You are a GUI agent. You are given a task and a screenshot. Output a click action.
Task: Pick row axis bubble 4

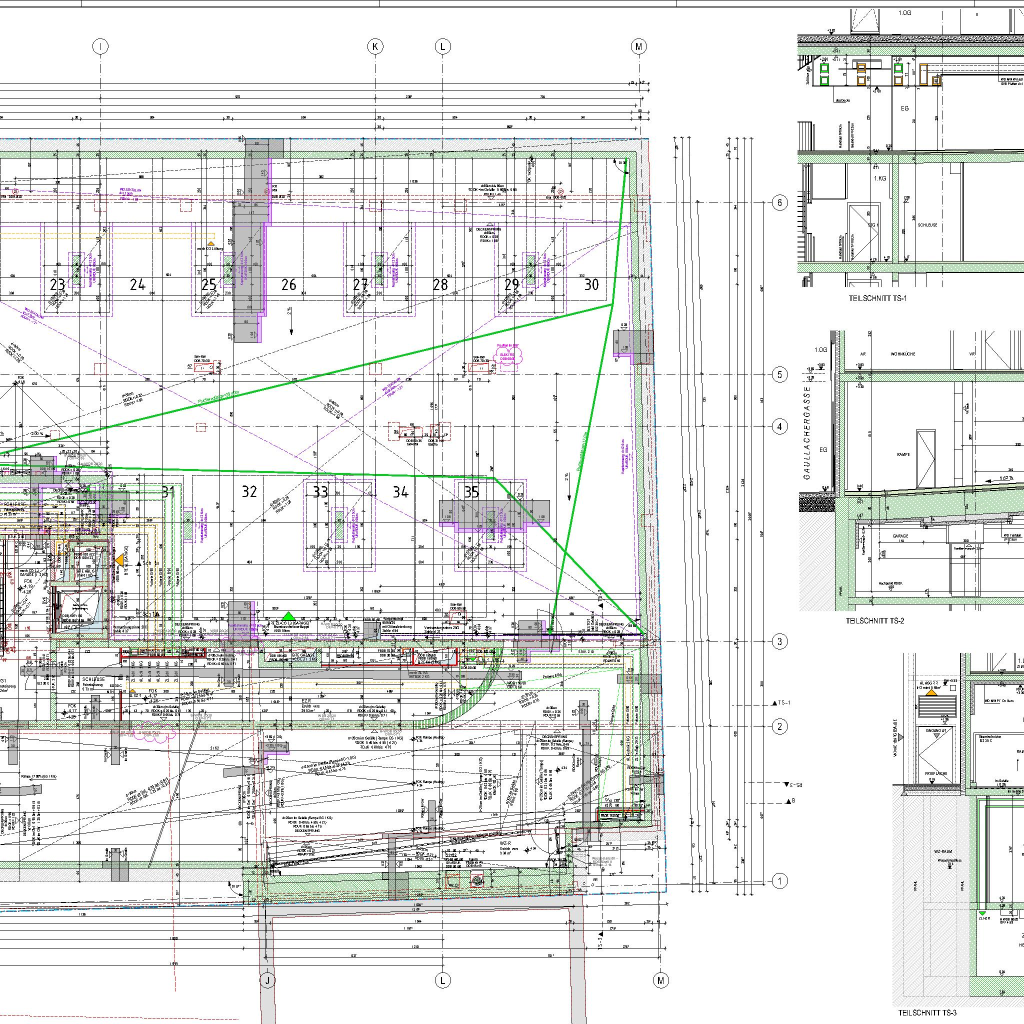780,427
